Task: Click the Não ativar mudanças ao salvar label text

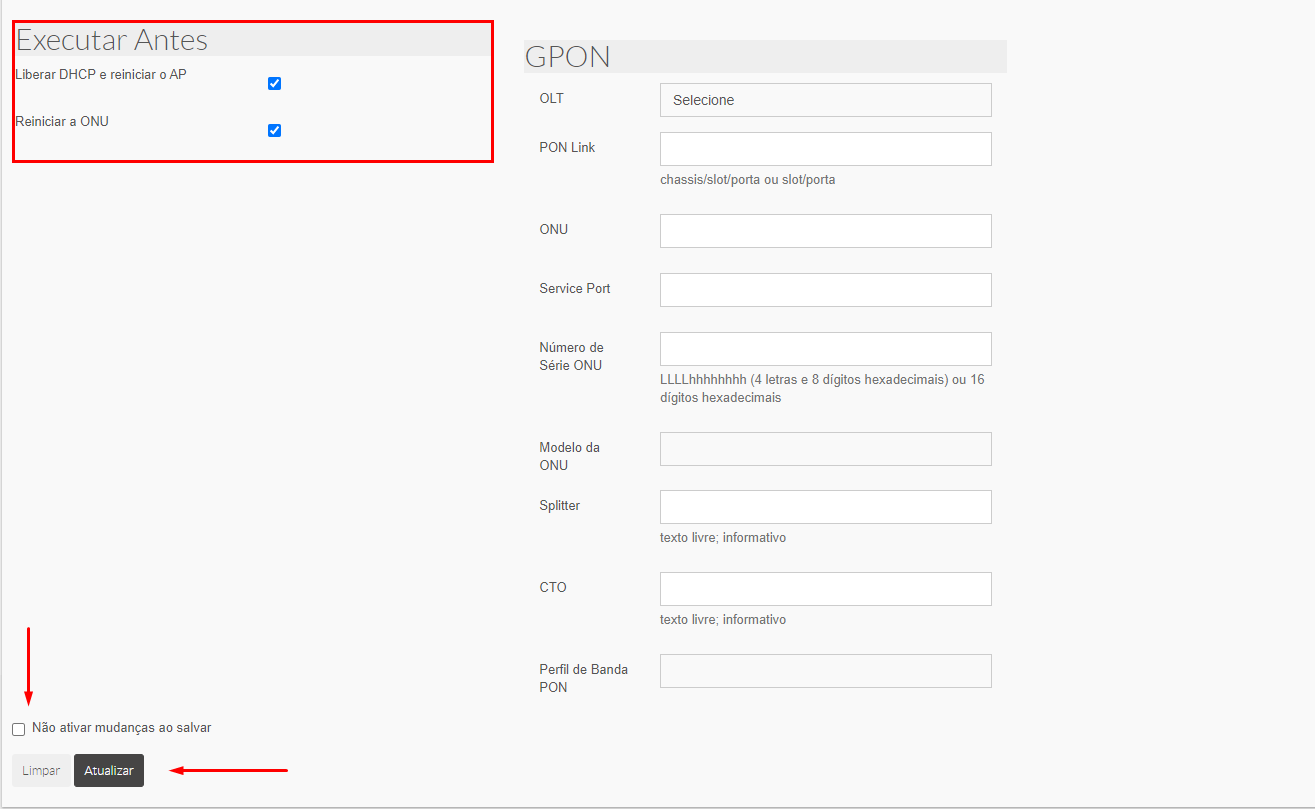Action: tap(121, 728)
